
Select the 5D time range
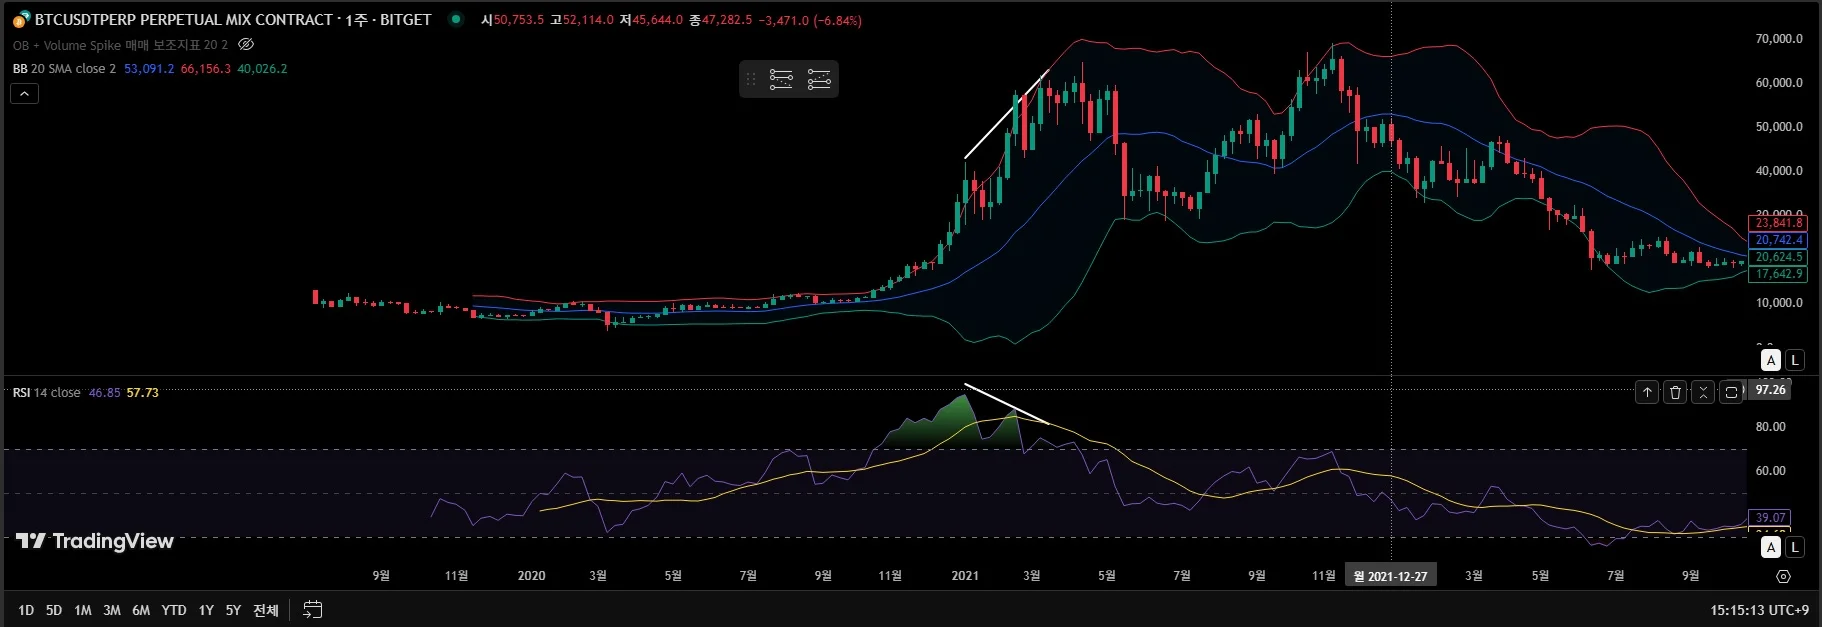pyautogui.click(x=54, y=610)
